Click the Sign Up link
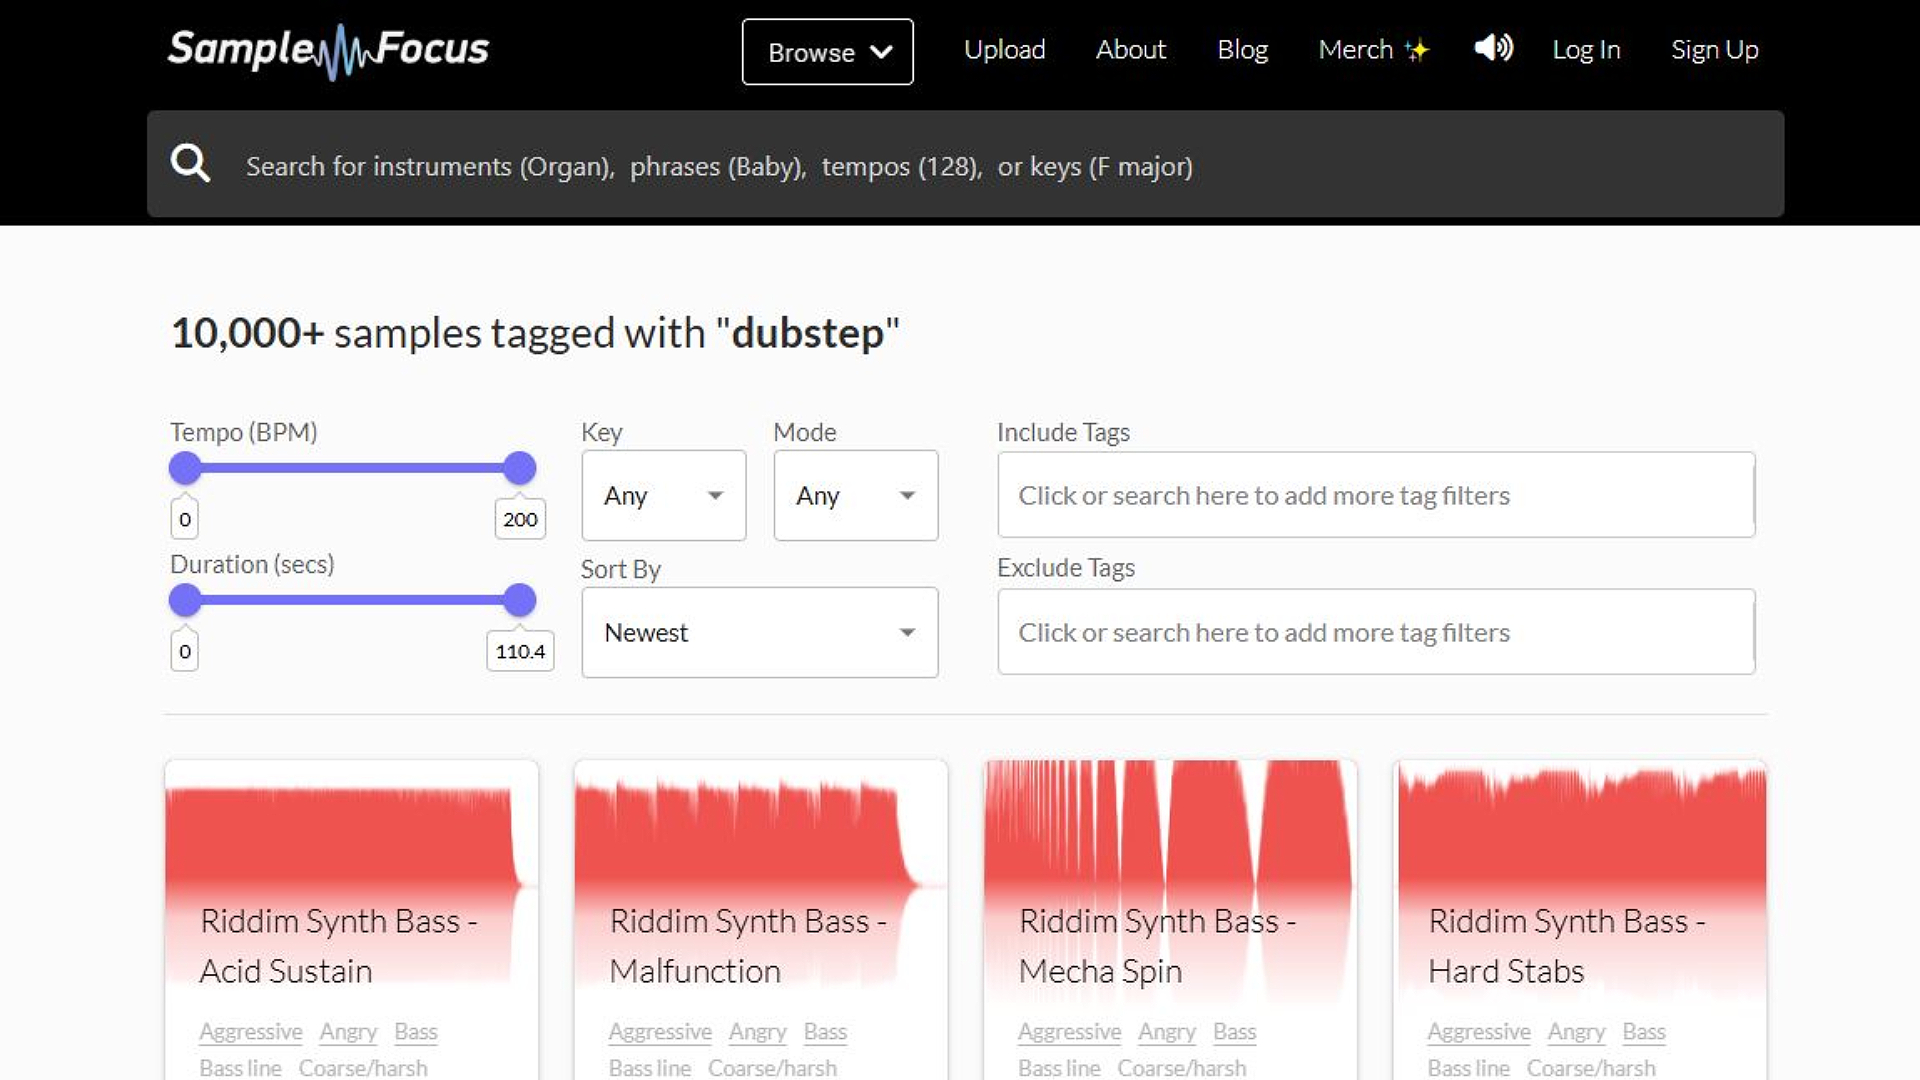This screenshot has width=1920, height=1080. click(1714, 50)
